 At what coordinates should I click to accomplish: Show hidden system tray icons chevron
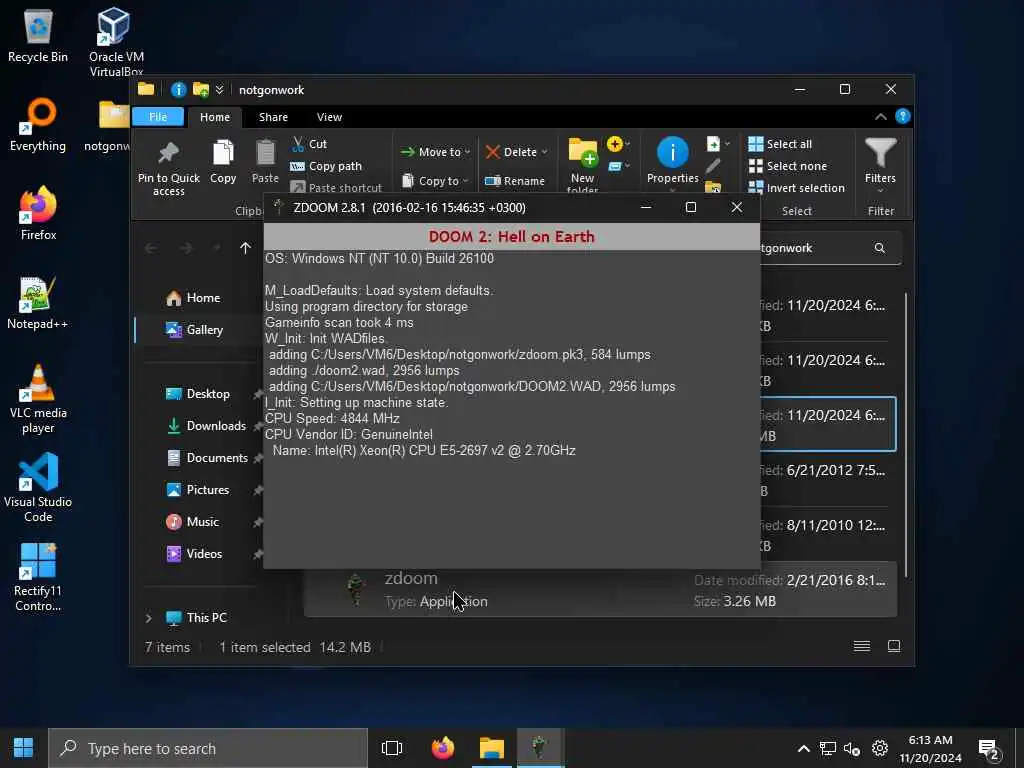(x=804, y=748)
